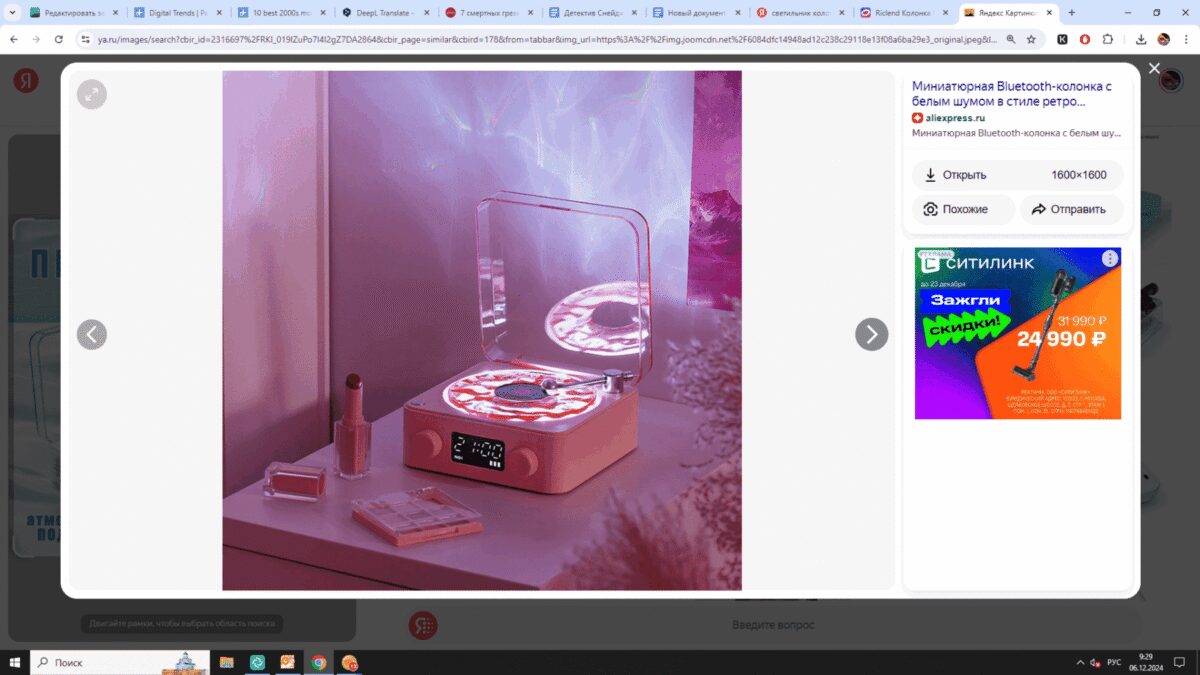The width and height of the screenshot is (1200, 675).
Task: Open the browser extensions puzzle icon
Action: pos(1108,39)
